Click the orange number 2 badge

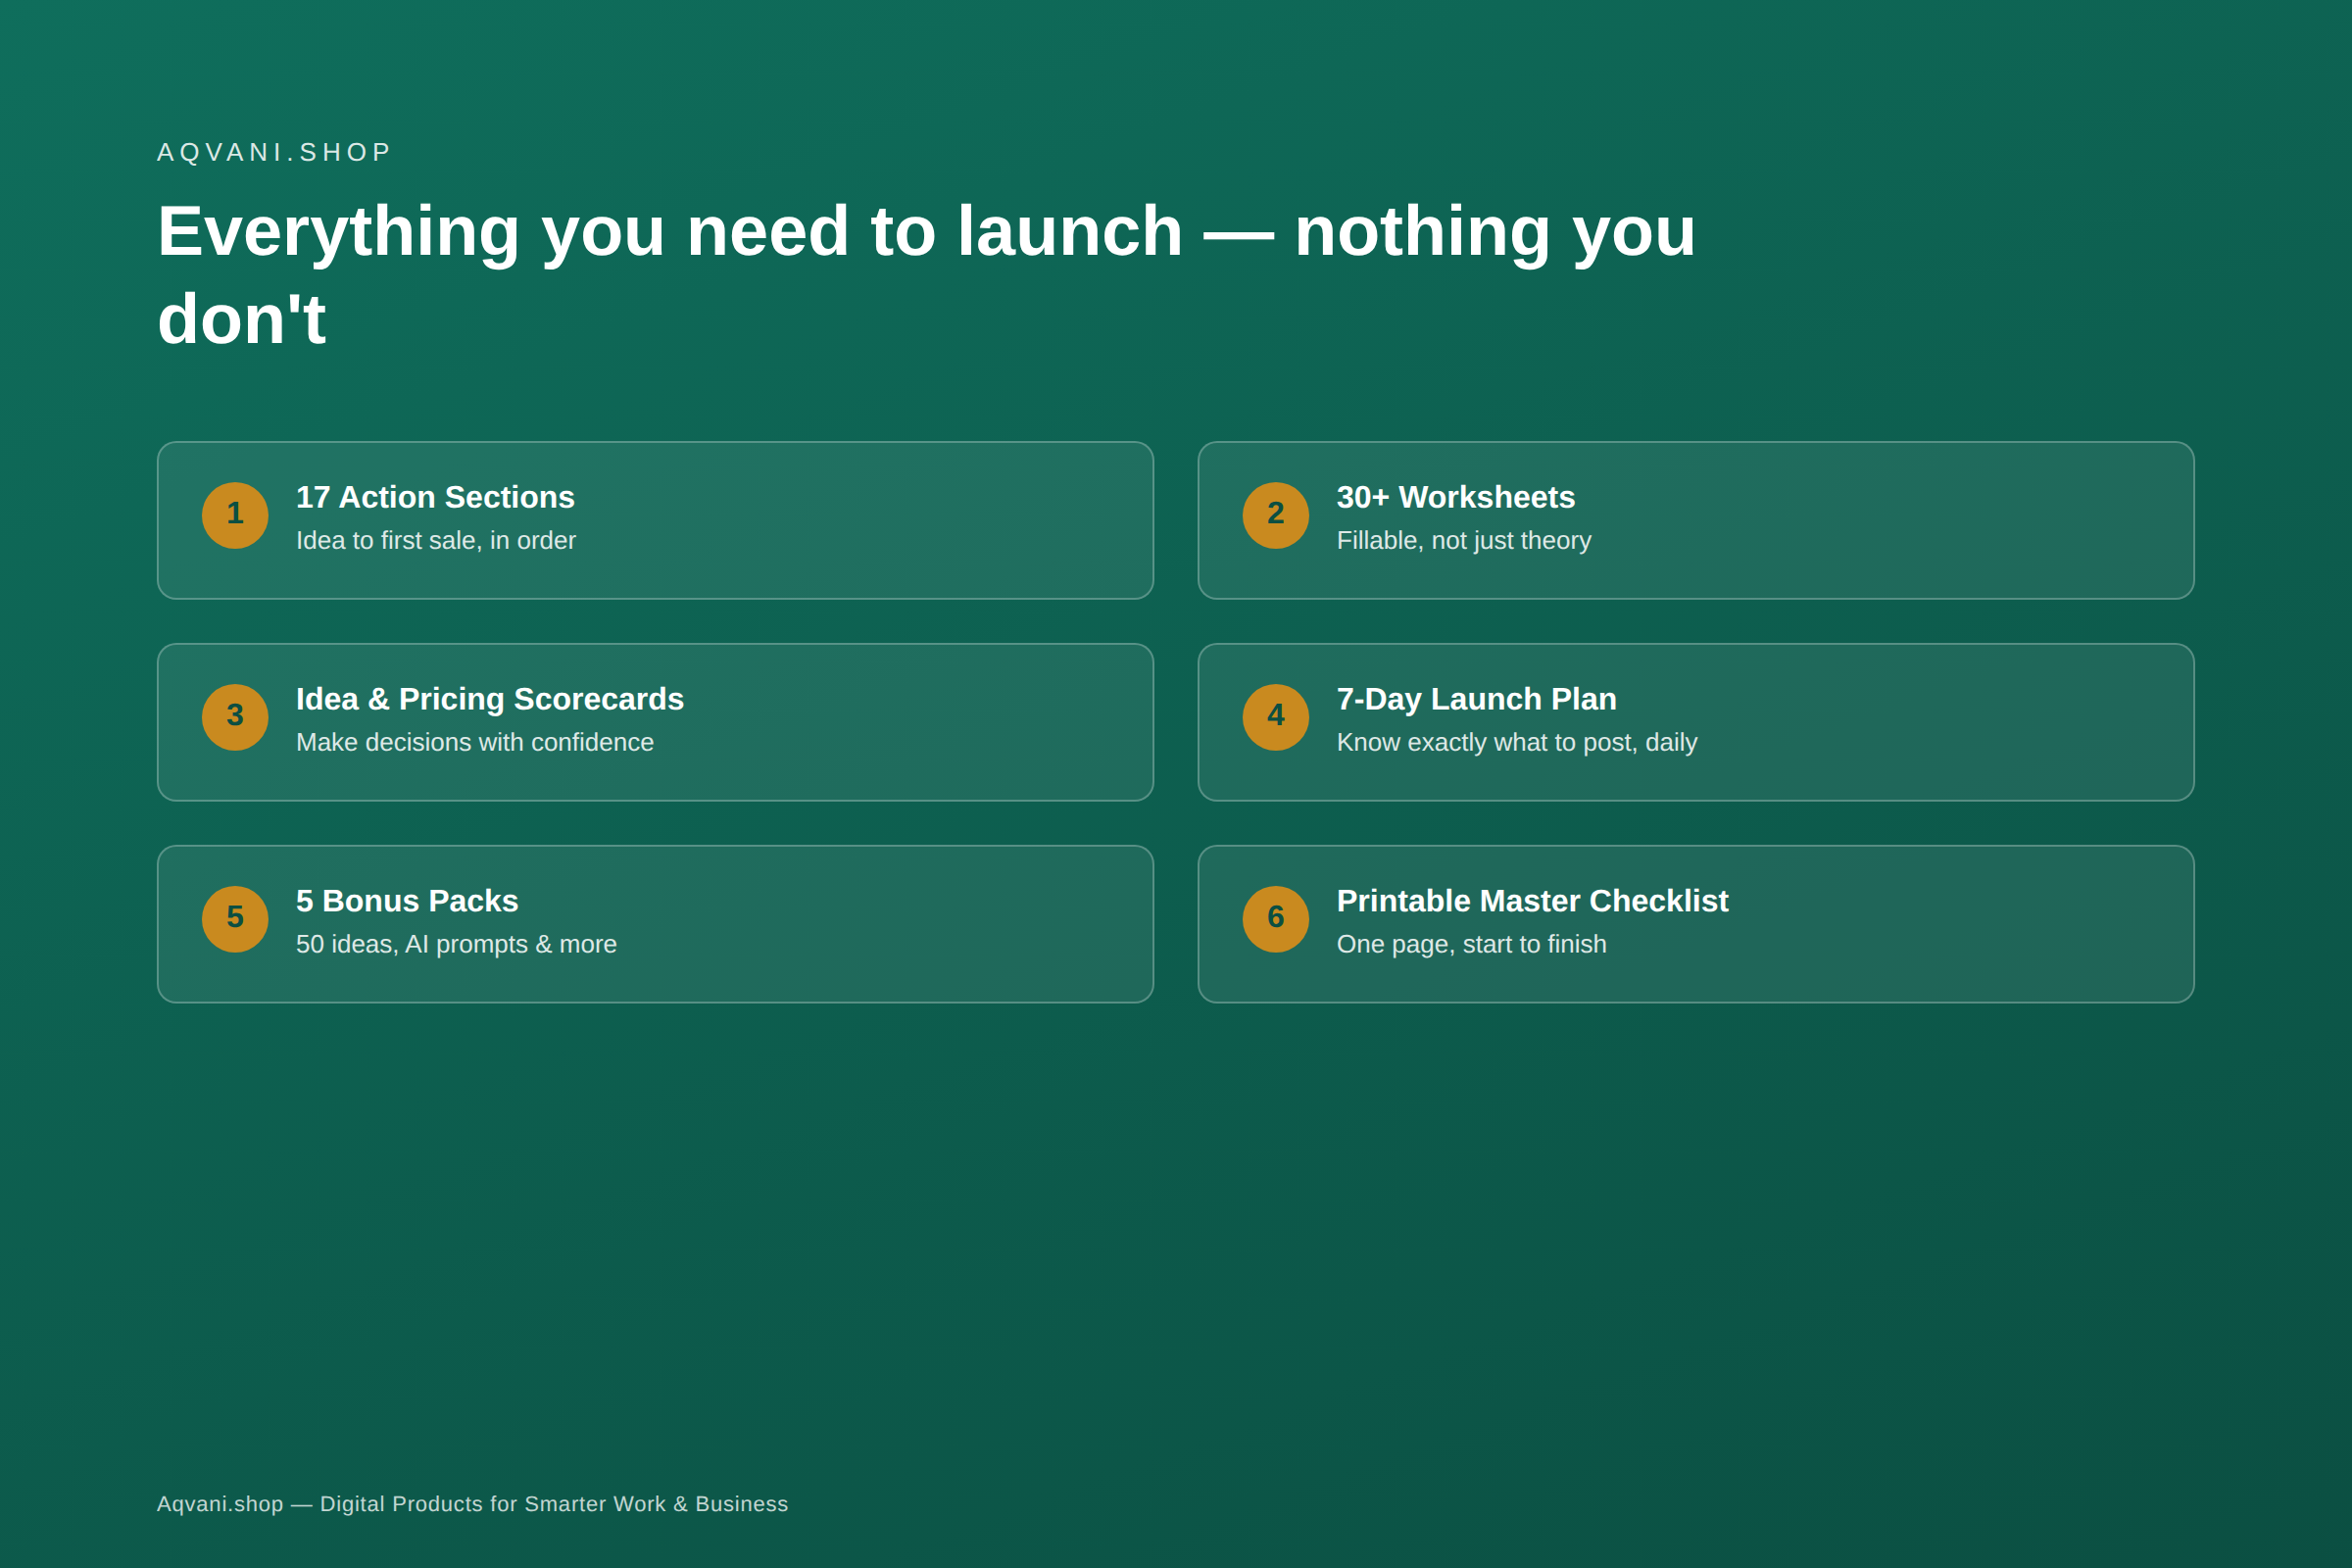click(1276, 515)
